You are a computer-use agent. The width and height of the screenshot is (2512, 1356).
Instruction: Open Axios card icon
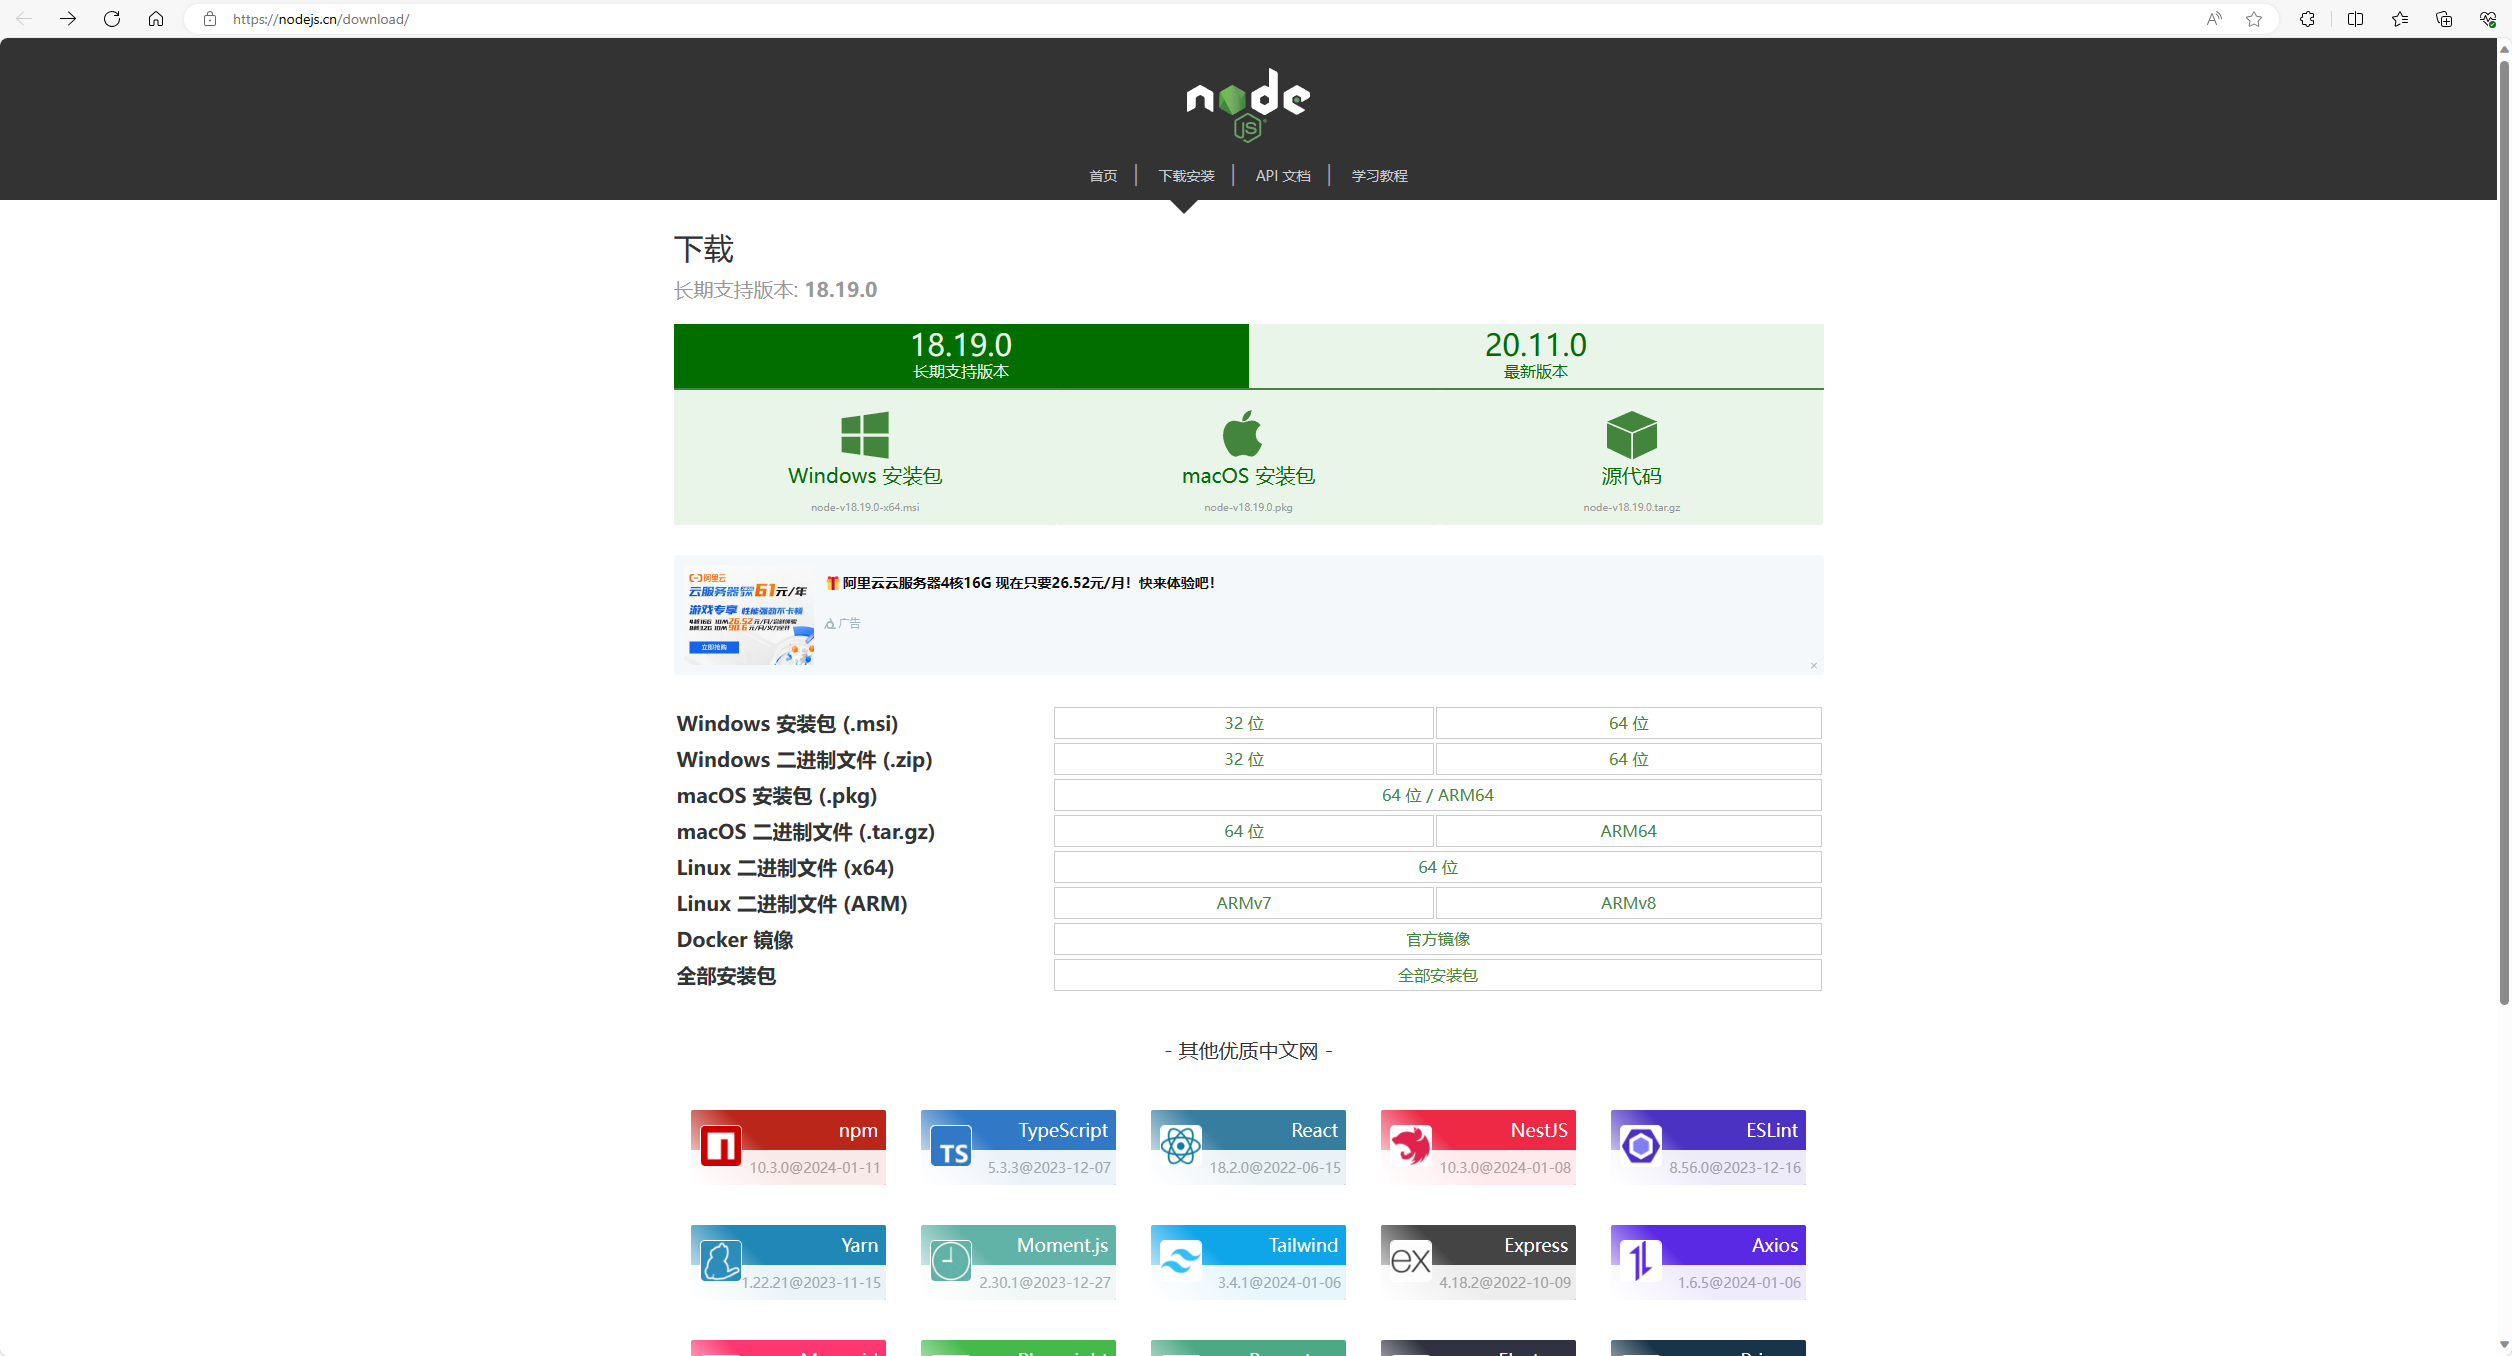1641,1261
